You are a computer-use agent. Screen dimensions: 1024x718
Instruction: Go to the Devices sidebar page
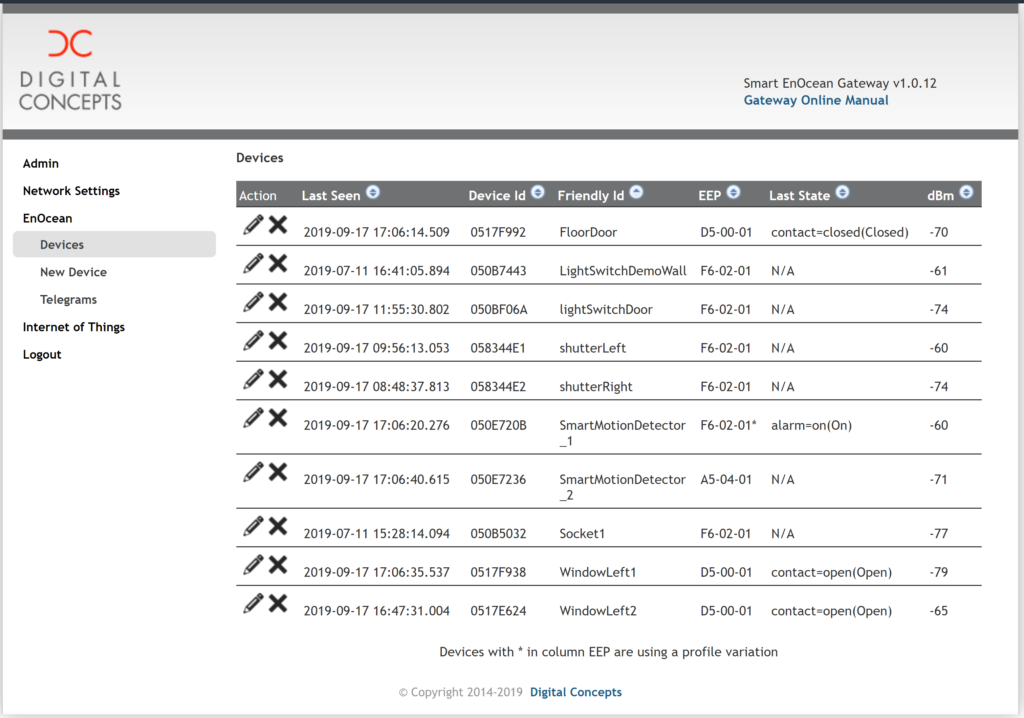pos(114,244)
